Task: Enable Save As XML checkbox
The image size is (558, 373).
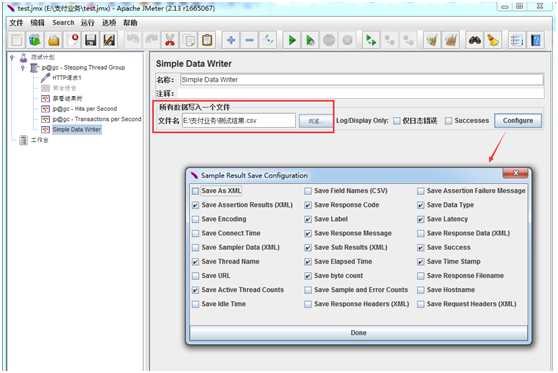Action: click(x=195, y=191)
